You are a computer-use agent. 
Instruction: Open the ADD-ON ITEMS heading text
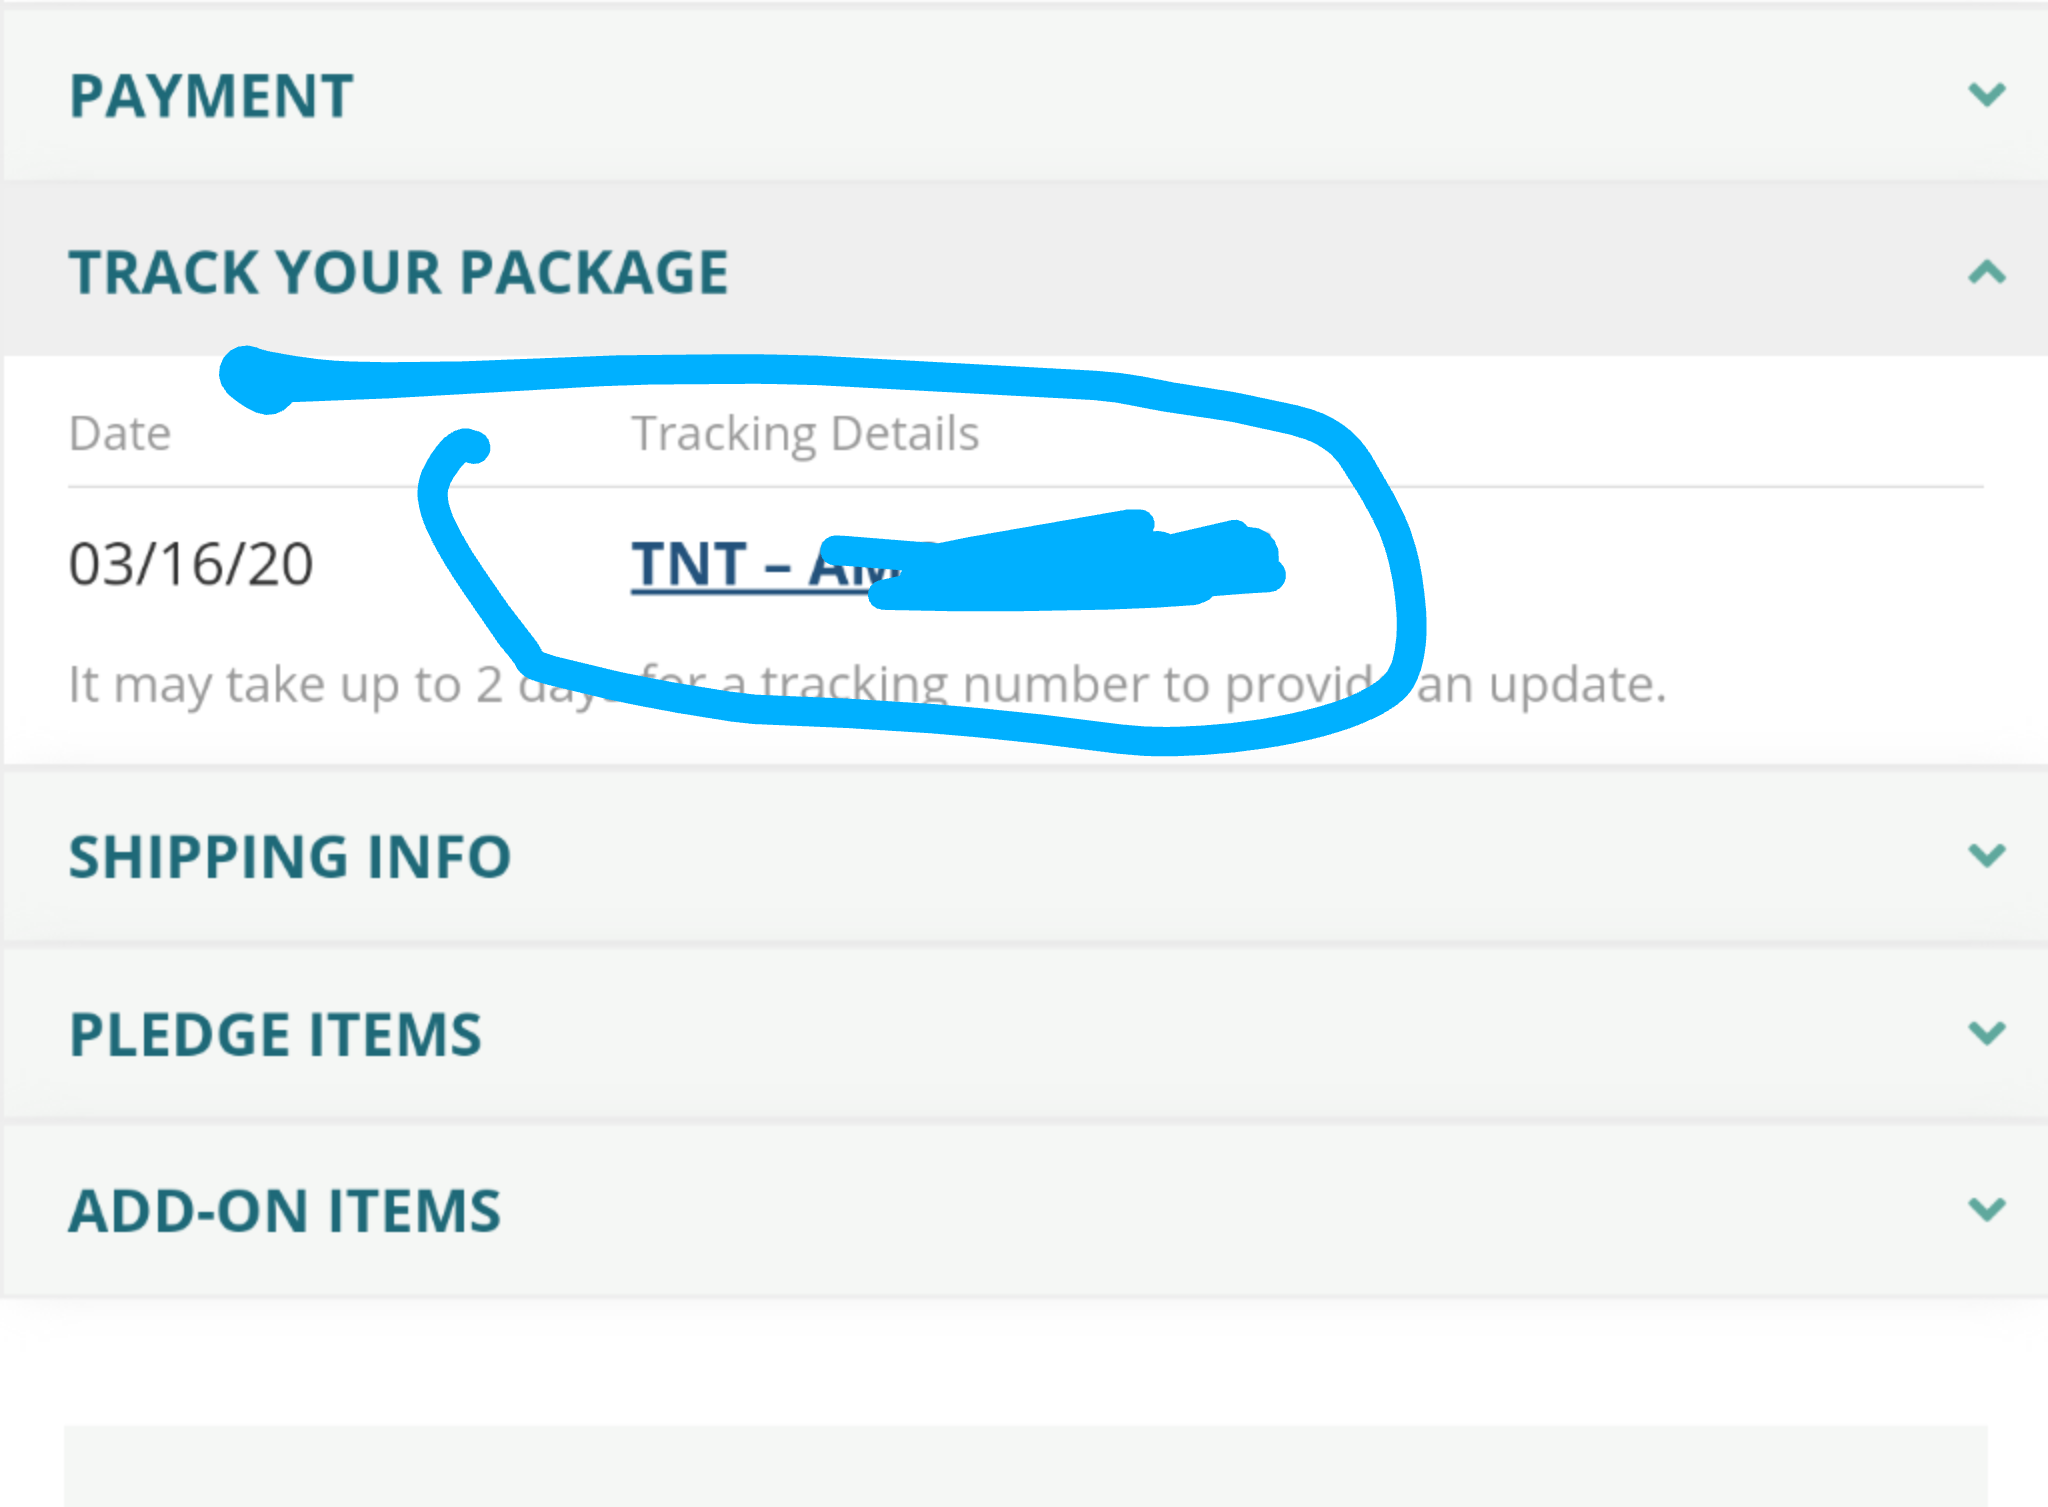click(x=284, y=1211)
